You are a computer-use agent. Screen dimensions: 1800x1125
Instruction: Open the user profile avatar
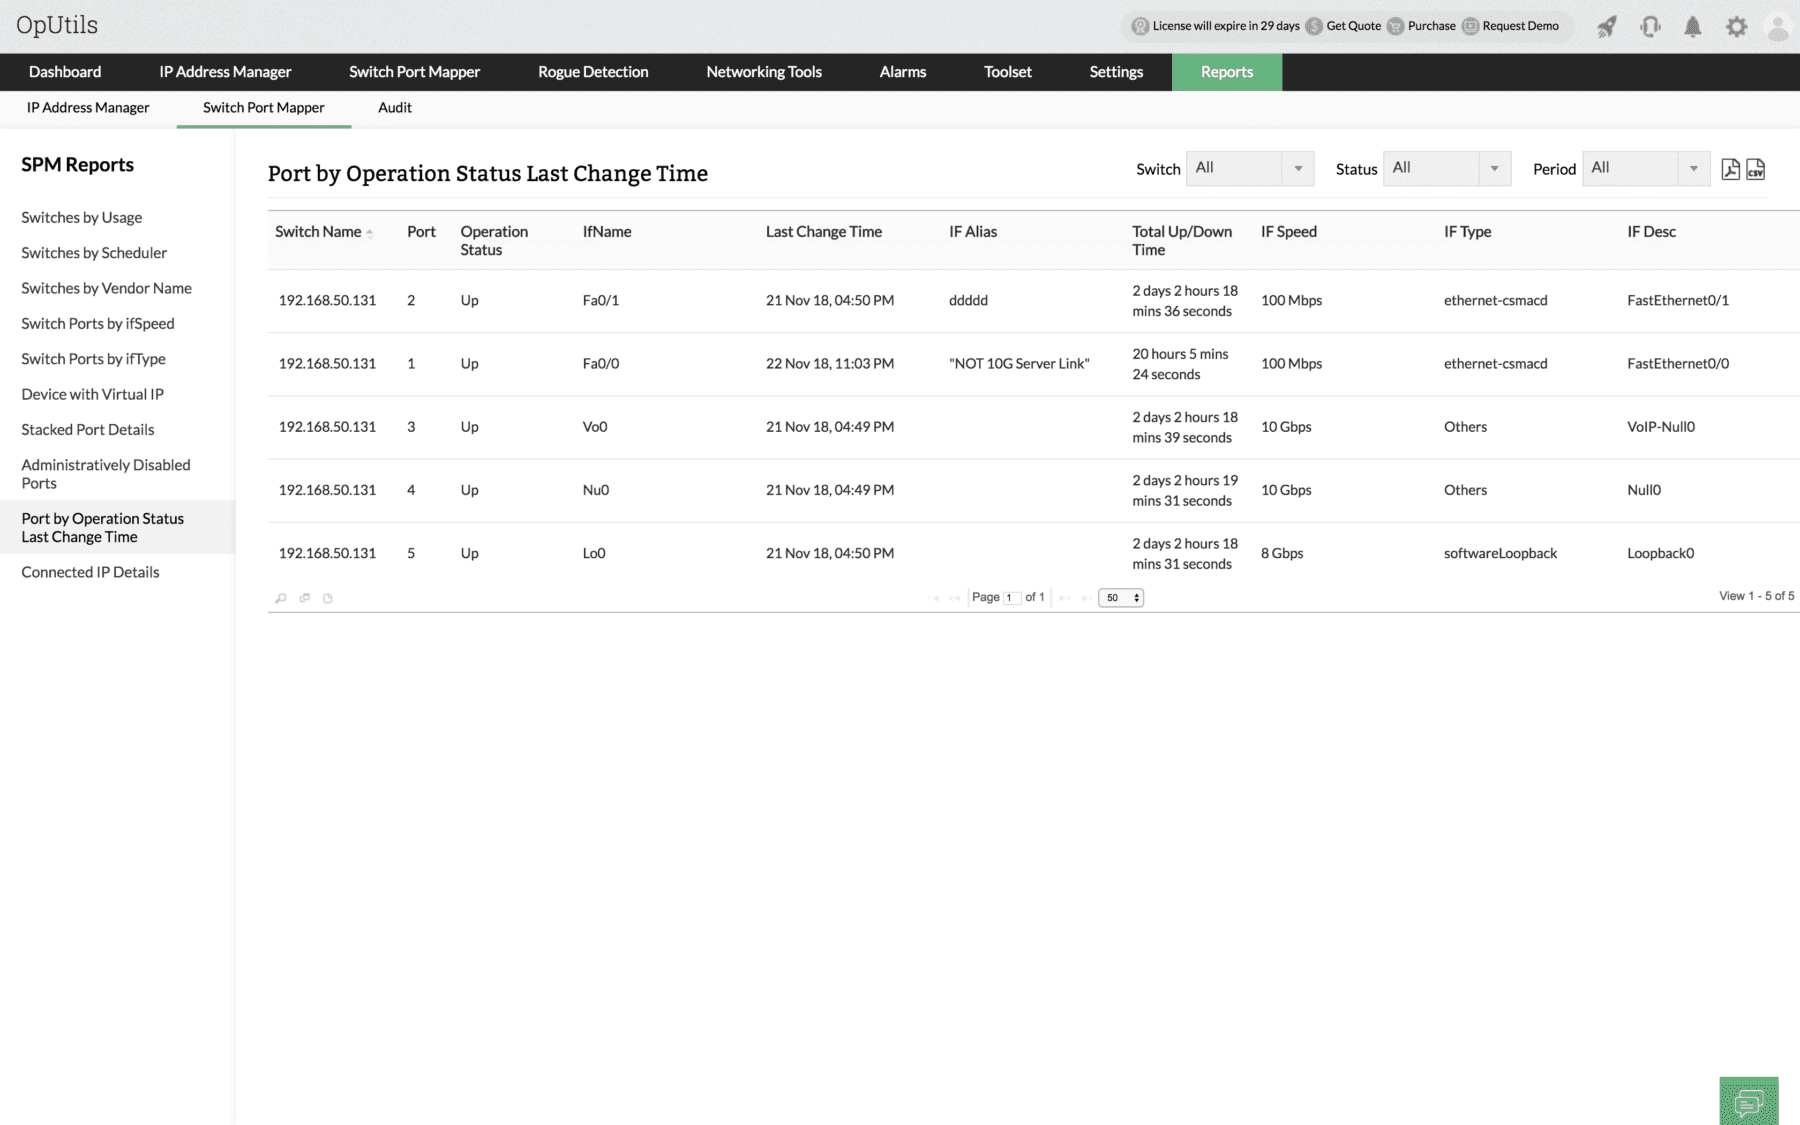tap(1777, 27)
